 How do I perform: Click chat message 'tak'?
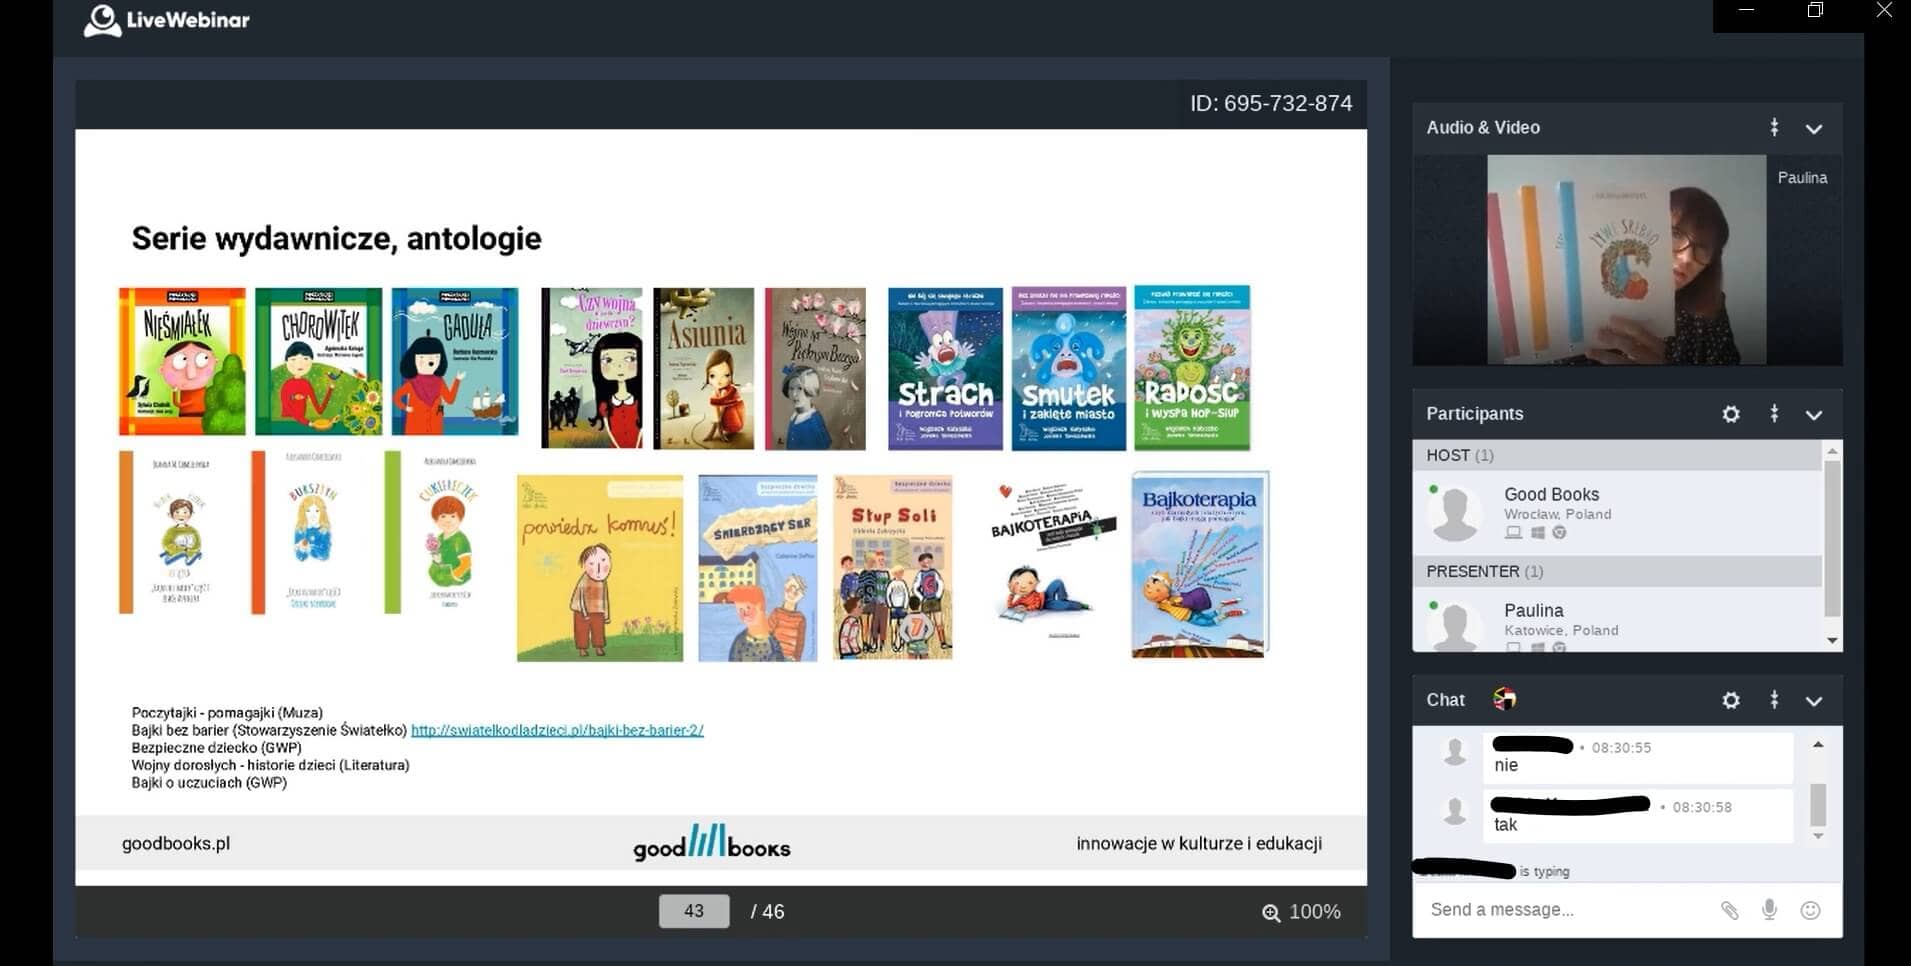pos(1506,825)
